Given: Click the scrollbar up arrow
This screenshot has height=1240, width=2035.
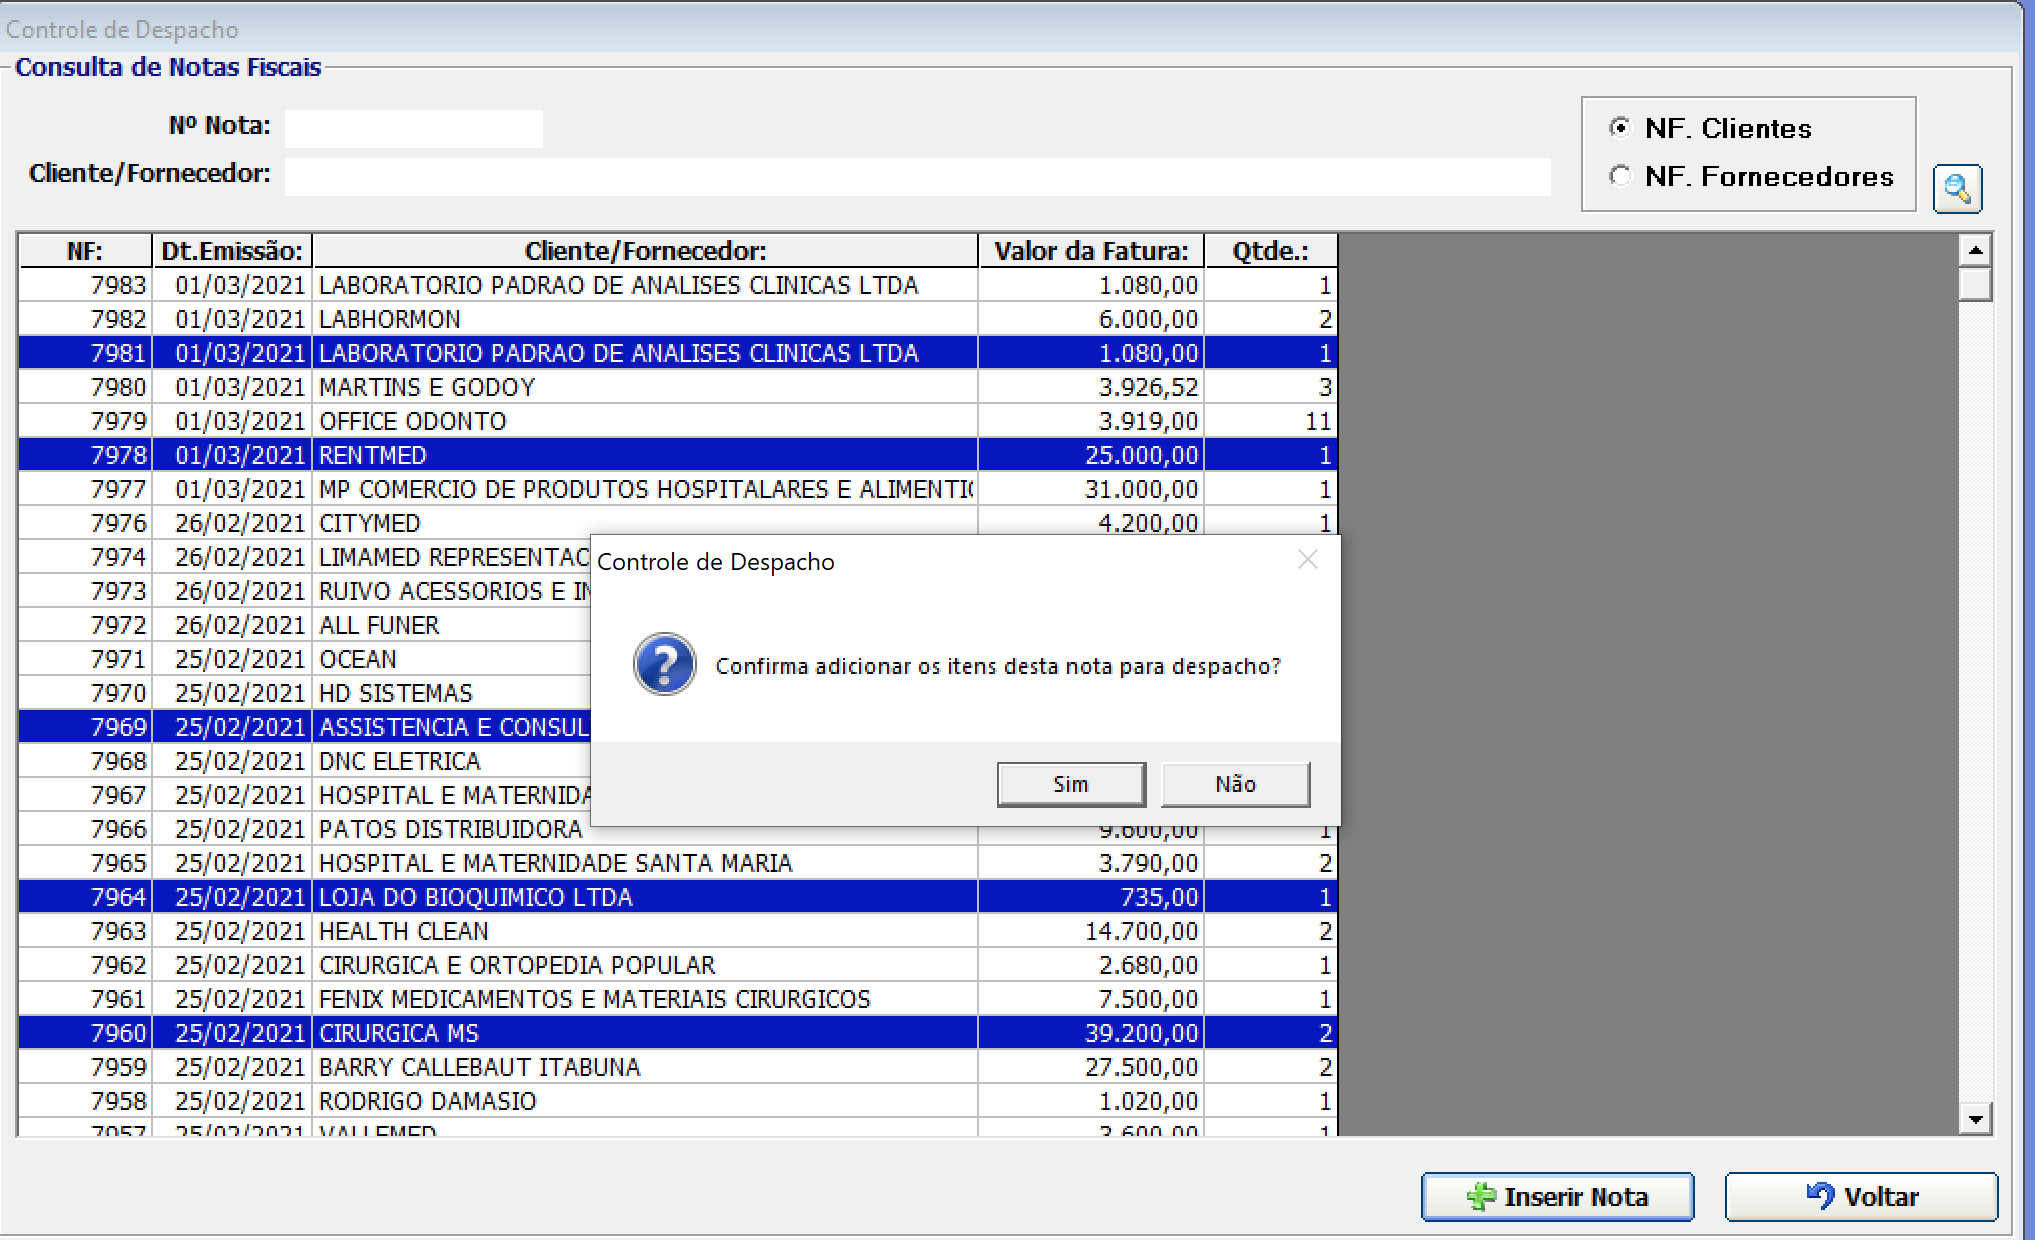Looking at the screenshot, I should click(x=1975, y=250).
